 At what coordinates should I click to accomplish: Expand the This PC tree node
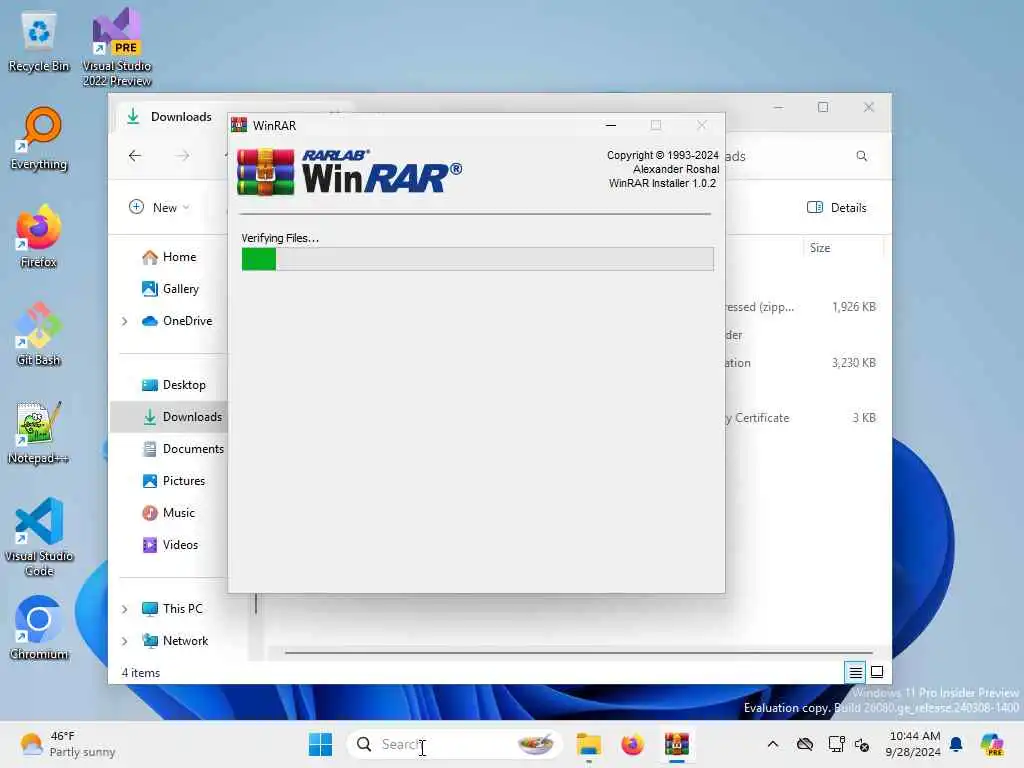124,609
